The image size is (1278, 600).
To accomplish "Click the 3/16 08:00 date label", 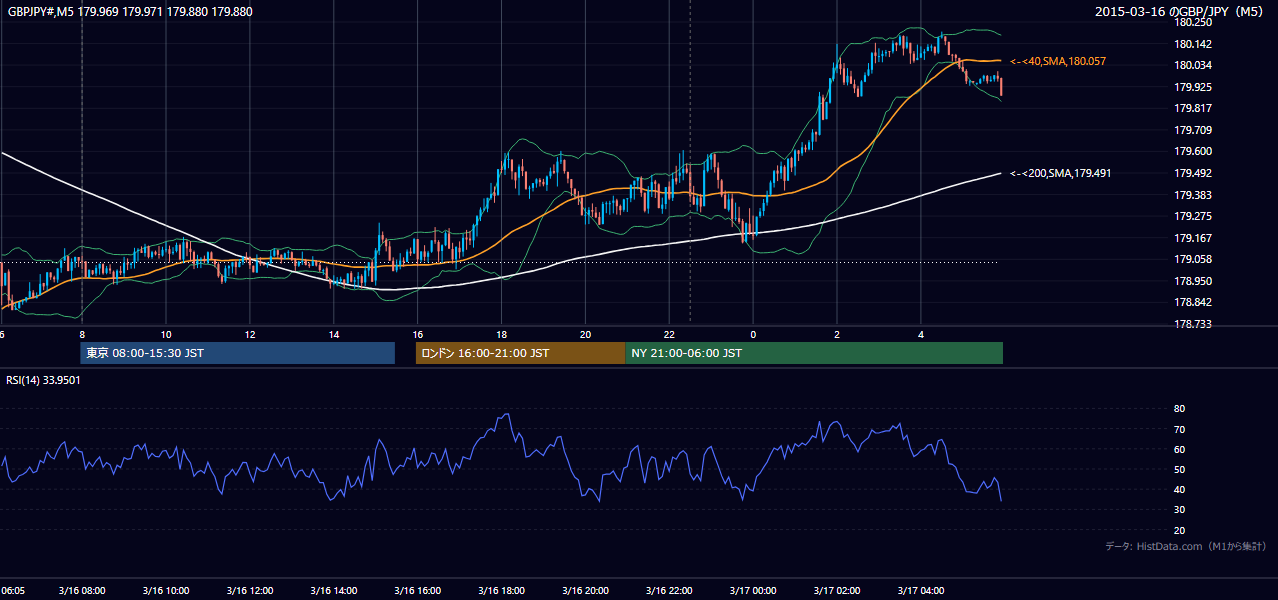I will (x=82, y=591).
